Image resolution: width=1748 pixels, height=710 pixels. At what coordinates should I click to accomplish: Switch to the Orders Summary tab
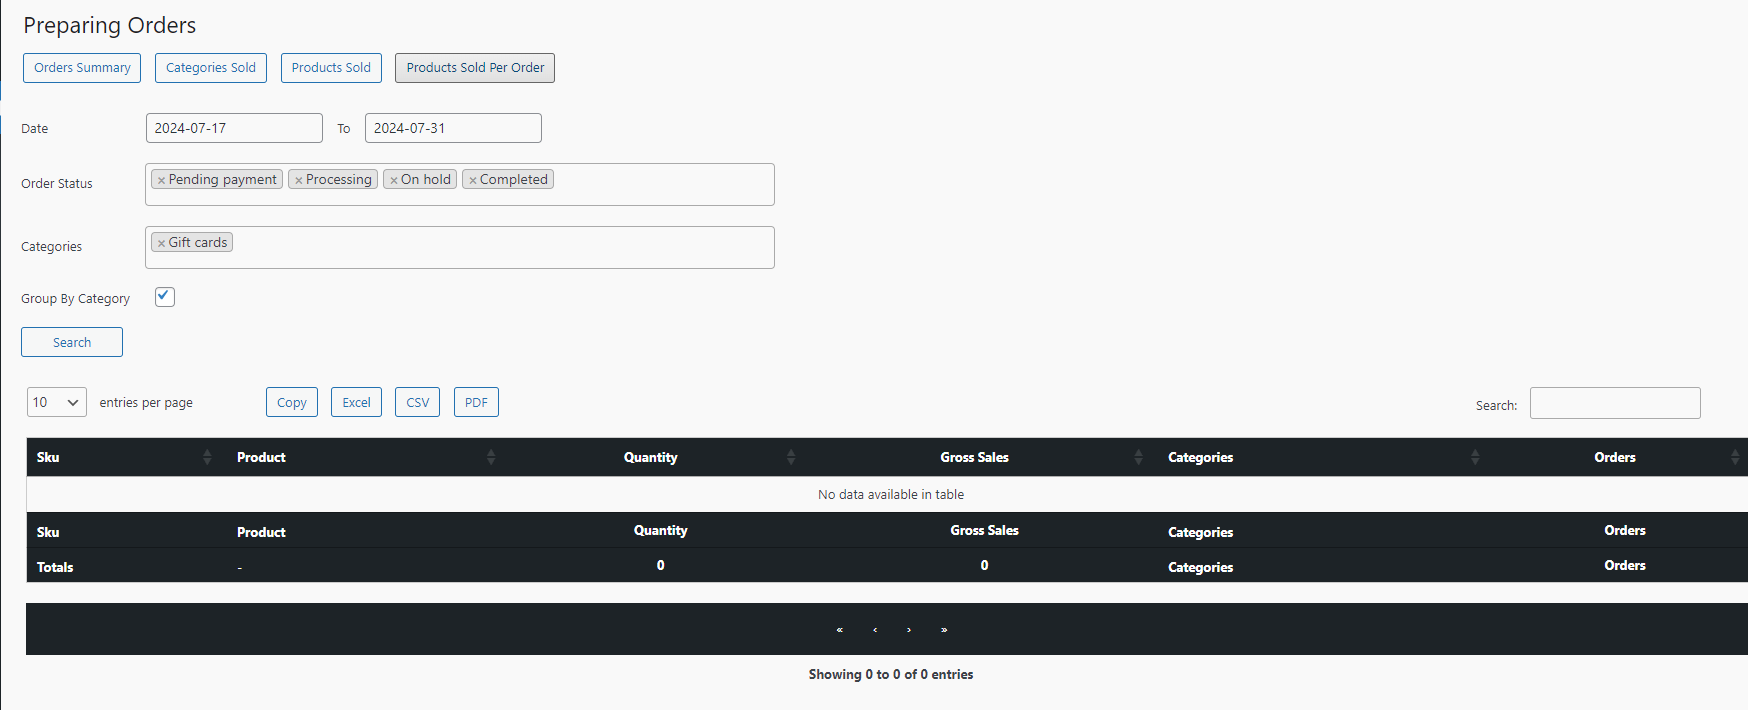click(82, 68)
